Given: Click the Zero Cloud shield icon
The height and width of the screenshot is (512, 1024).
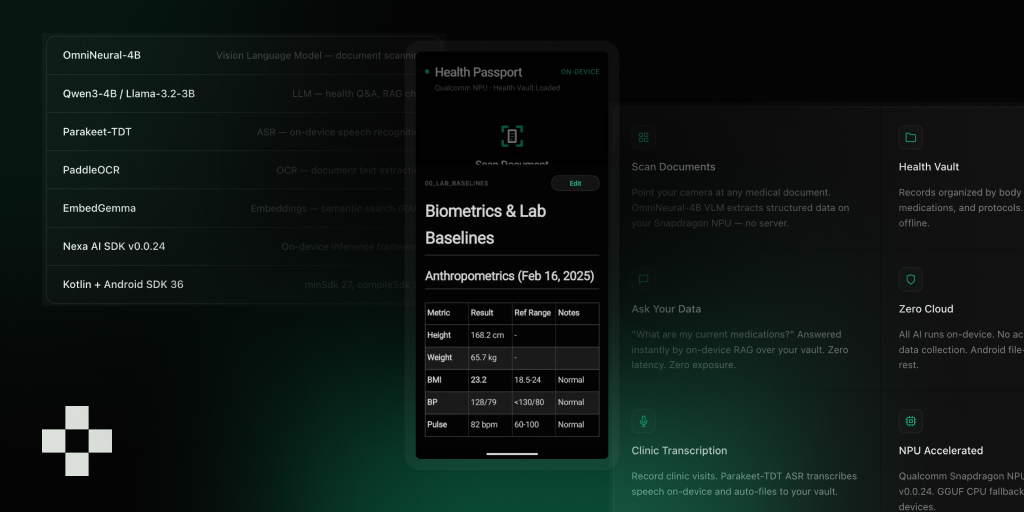Looking at the screenshot, I should pos(910,279).
